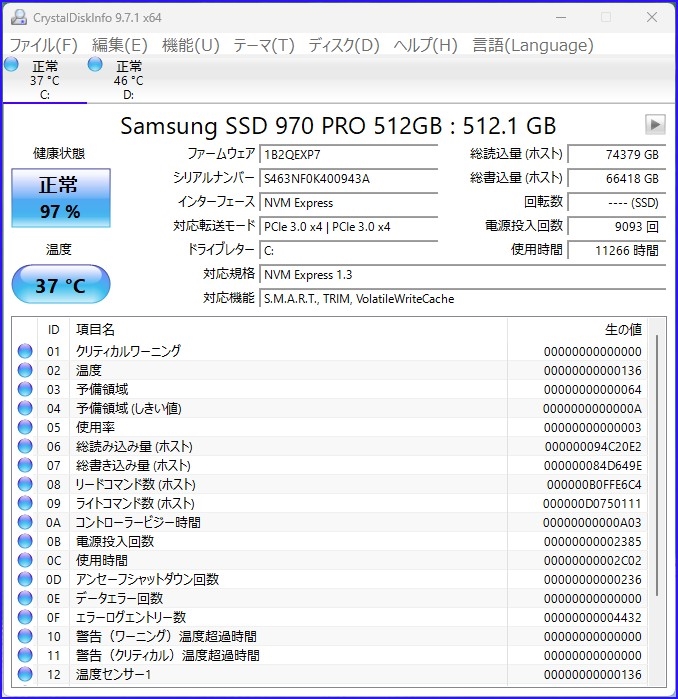Select row text エラーログエントリー数
This screenshot has height=699, width=678.
[131, 617]
